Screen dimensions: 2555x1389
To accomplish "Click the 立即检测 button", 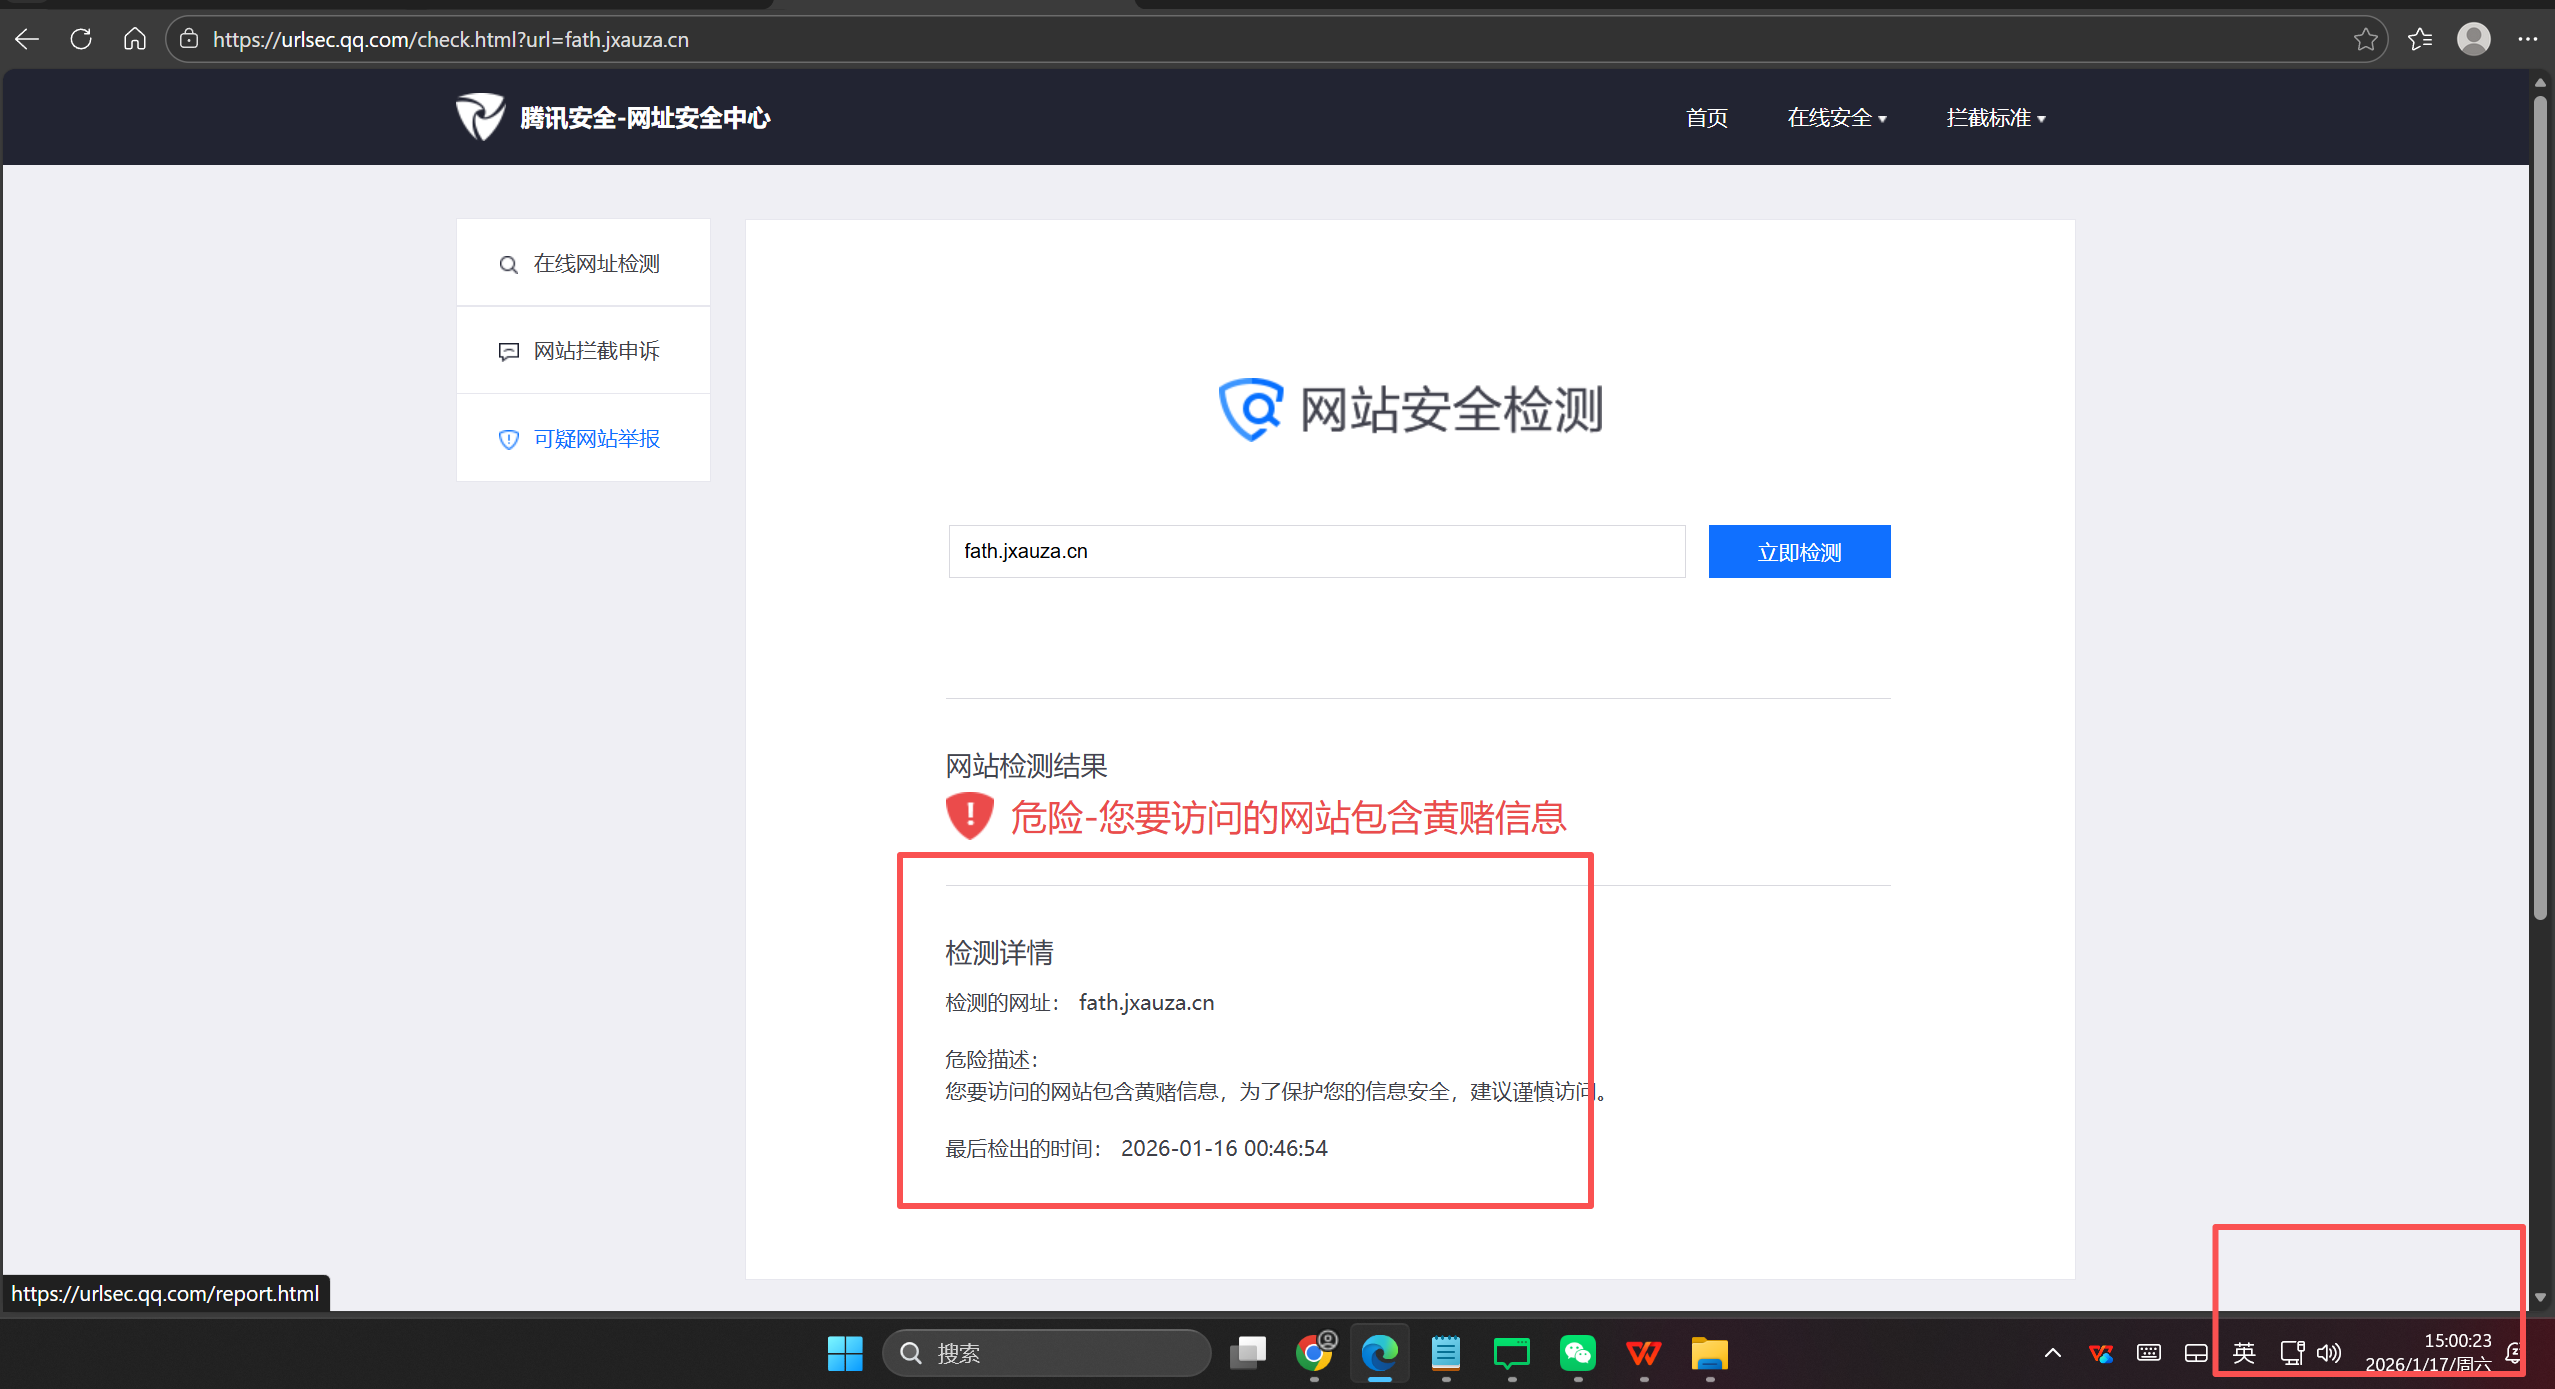I will [x=1798, y=551].
